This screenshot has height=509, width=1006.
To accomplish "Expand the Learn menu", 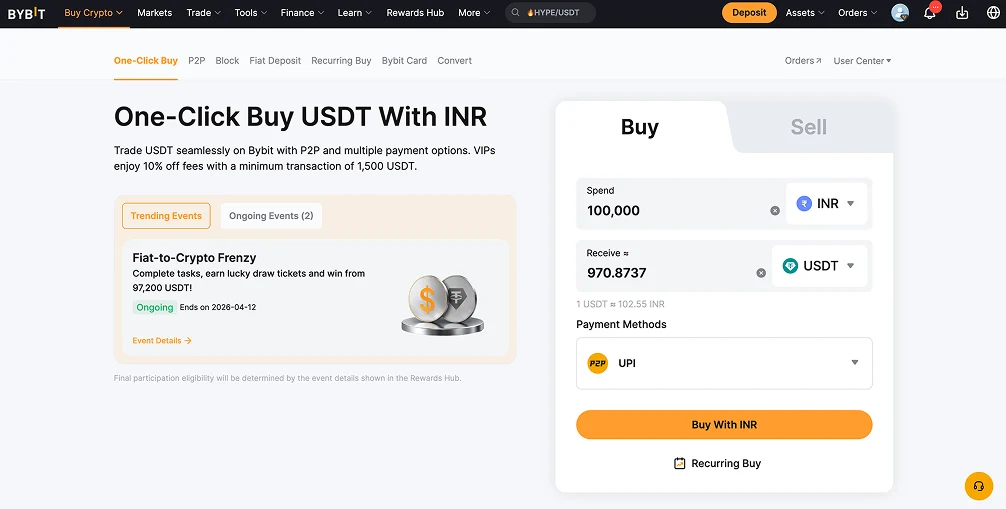I will point(355,13).
